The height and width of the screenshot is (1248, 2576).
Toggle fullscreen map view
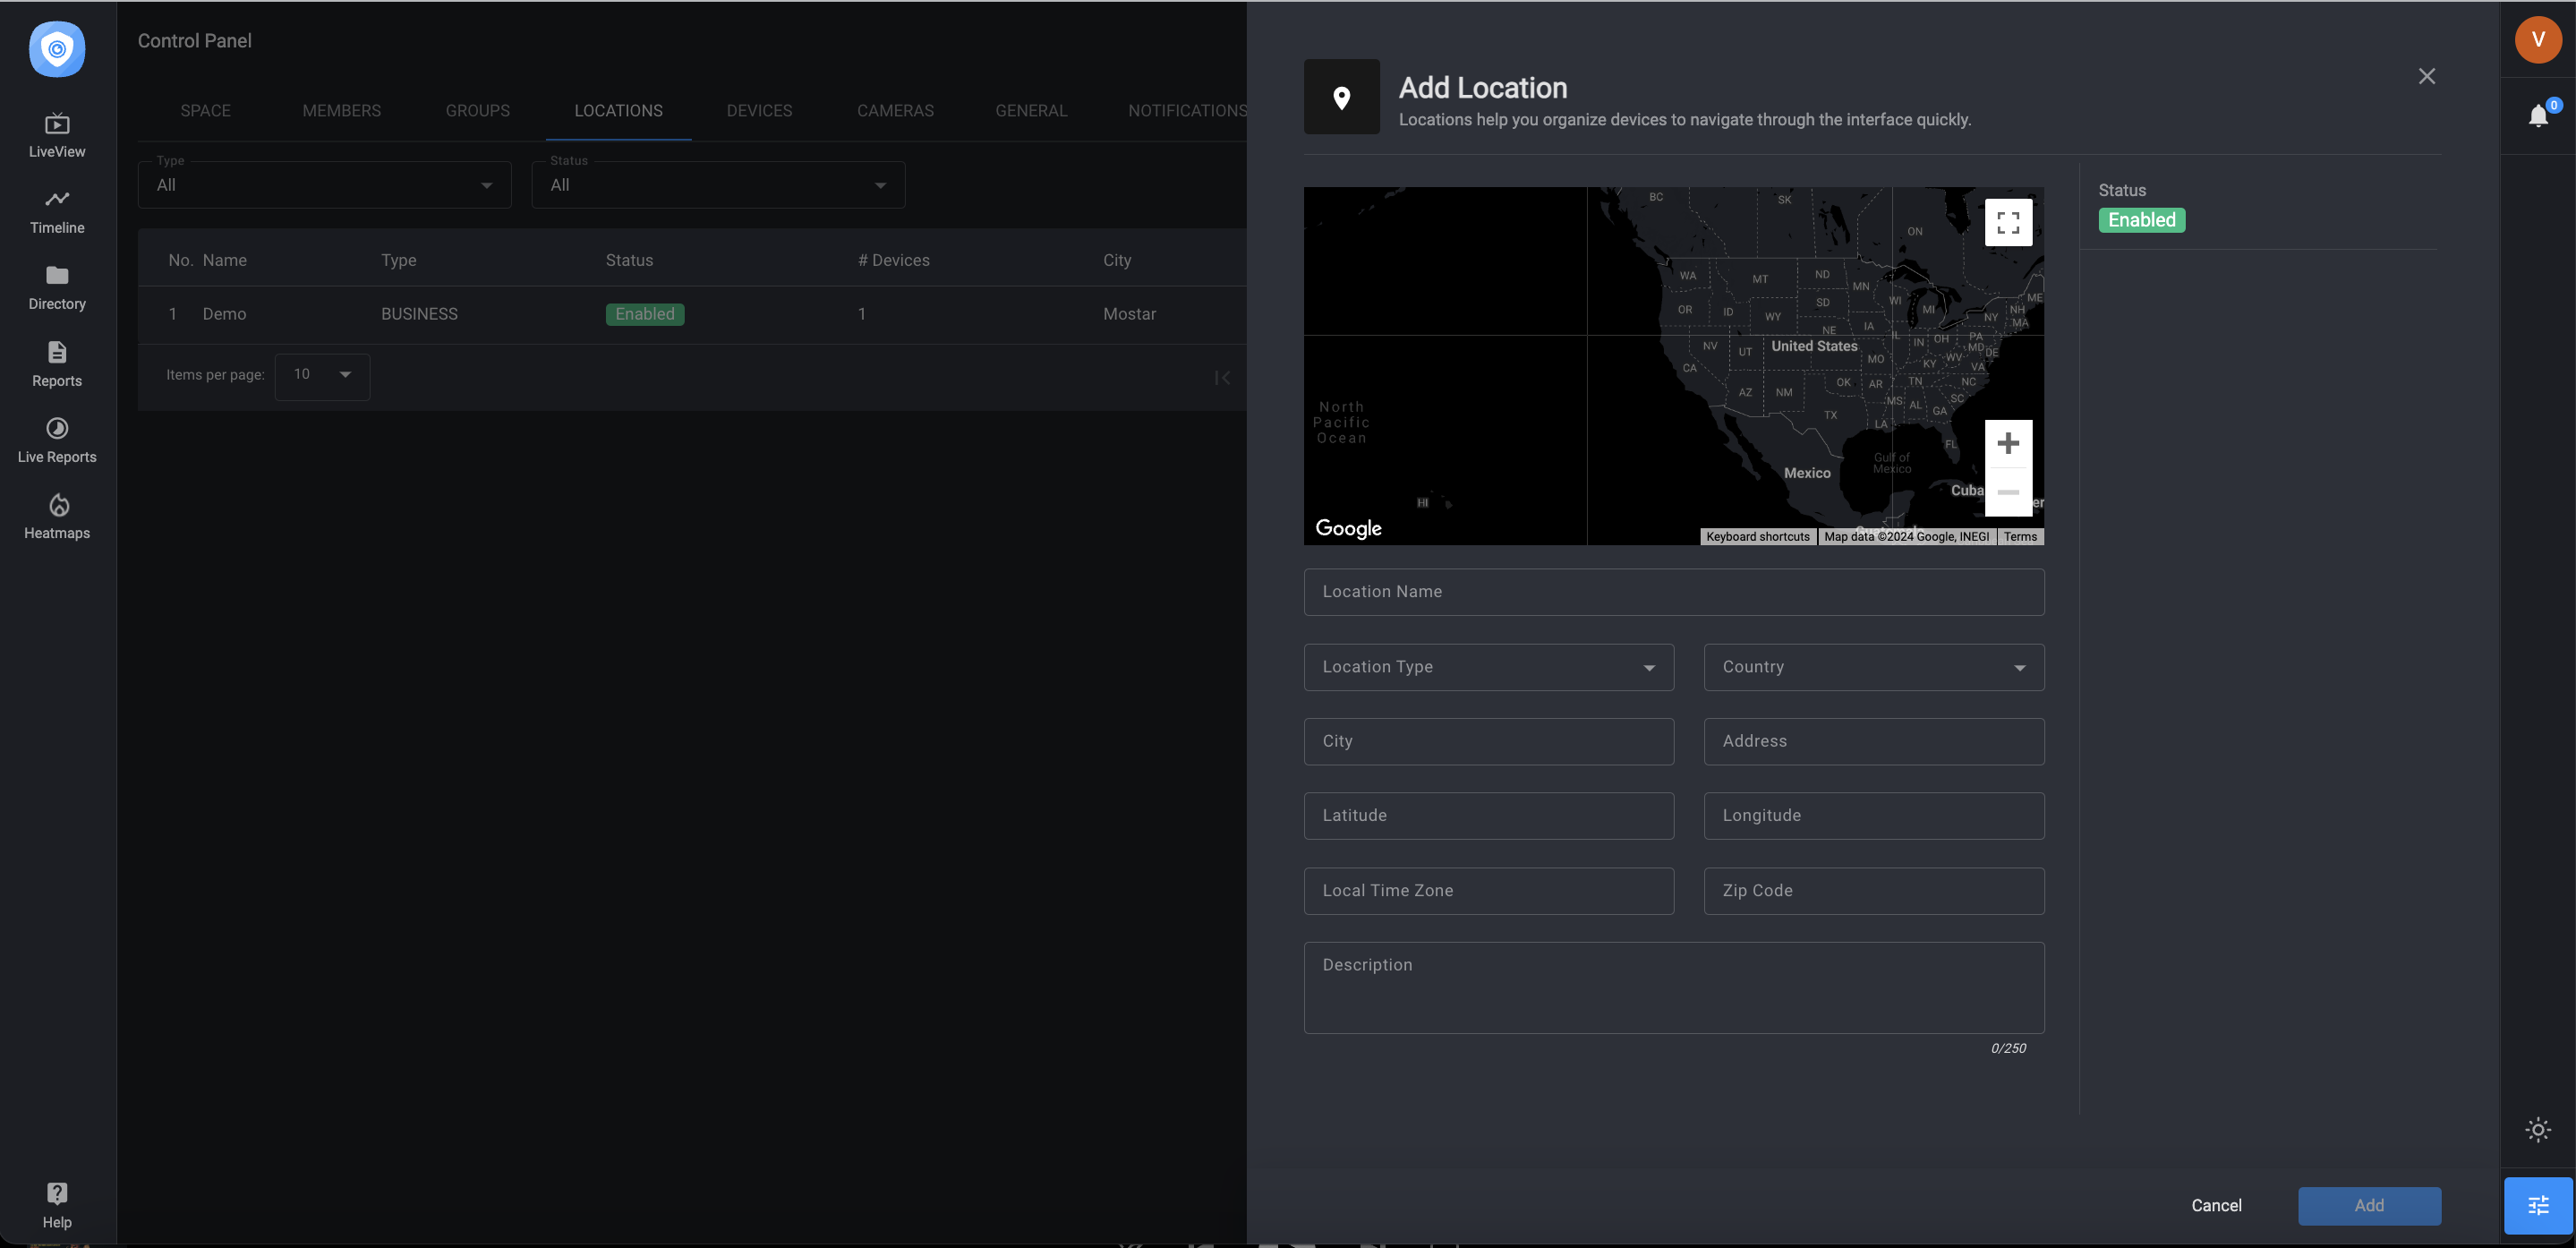click(x=2008, y=222)
